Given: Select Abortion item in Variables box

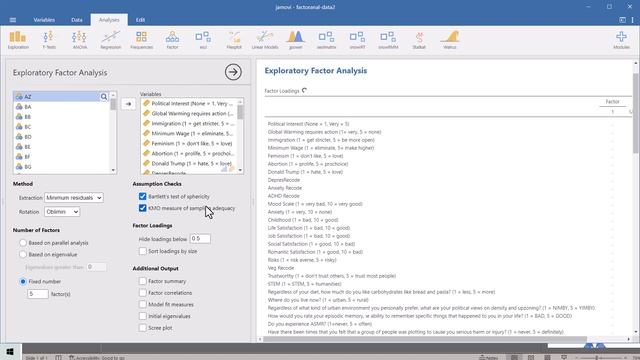Looking at the screenshot, I should [189, 153].
